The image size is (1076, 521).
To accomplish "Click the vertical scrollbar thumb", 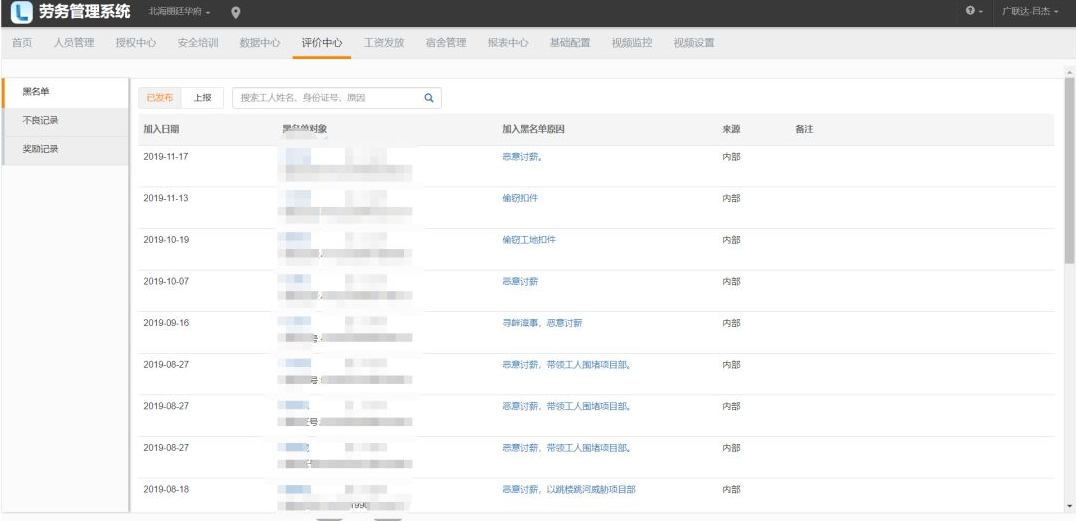I will [1069, 170].
